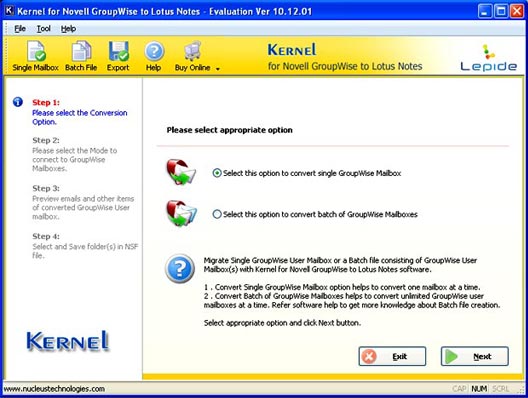The image size is (528, 398).
Task: Open the Batch File toolbar icon
Action: point(81,51)
